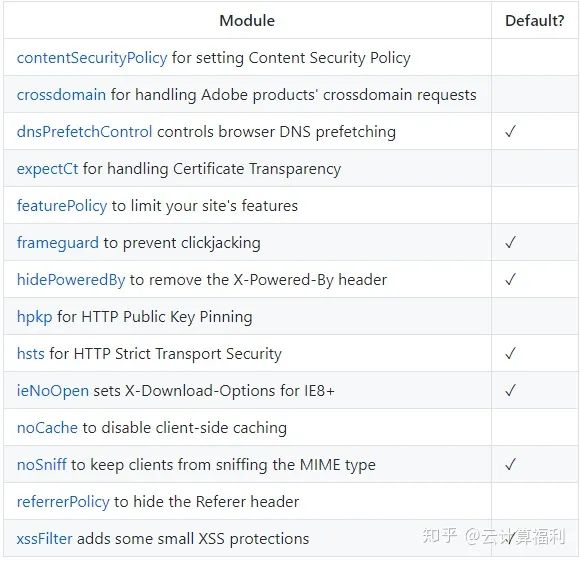Click the dnsPrefetchControl link
This screenshot has height=561, width=580.
tap(84, 132)
